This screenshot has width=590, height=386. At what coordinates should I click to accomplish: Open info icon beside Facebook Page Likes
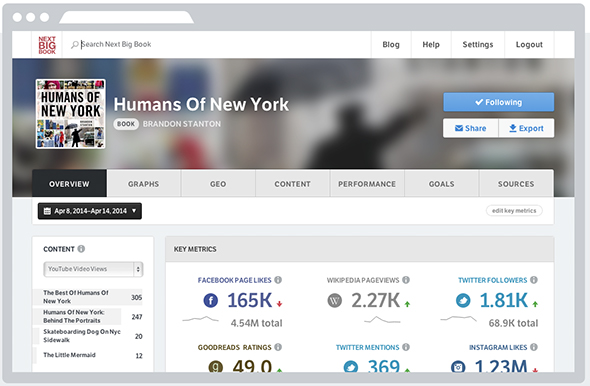(x=278, y=280)
